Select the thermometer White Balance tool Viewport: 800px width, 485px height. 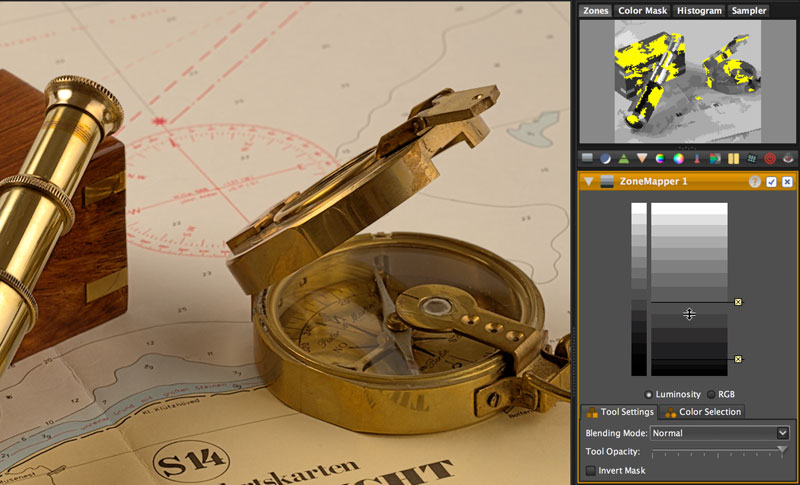click(x=697, y=159)
